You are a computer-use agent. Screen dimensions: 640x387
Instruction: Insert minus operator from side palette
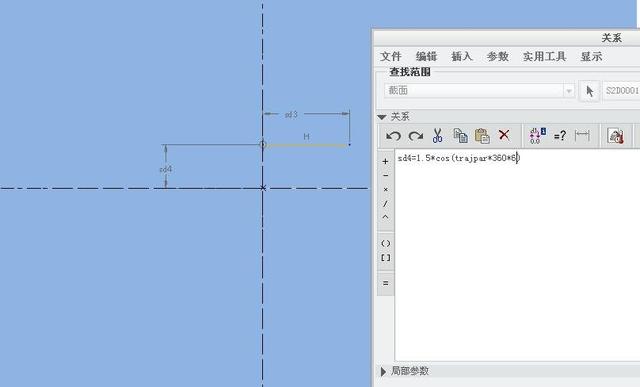(x=385, y=176)
